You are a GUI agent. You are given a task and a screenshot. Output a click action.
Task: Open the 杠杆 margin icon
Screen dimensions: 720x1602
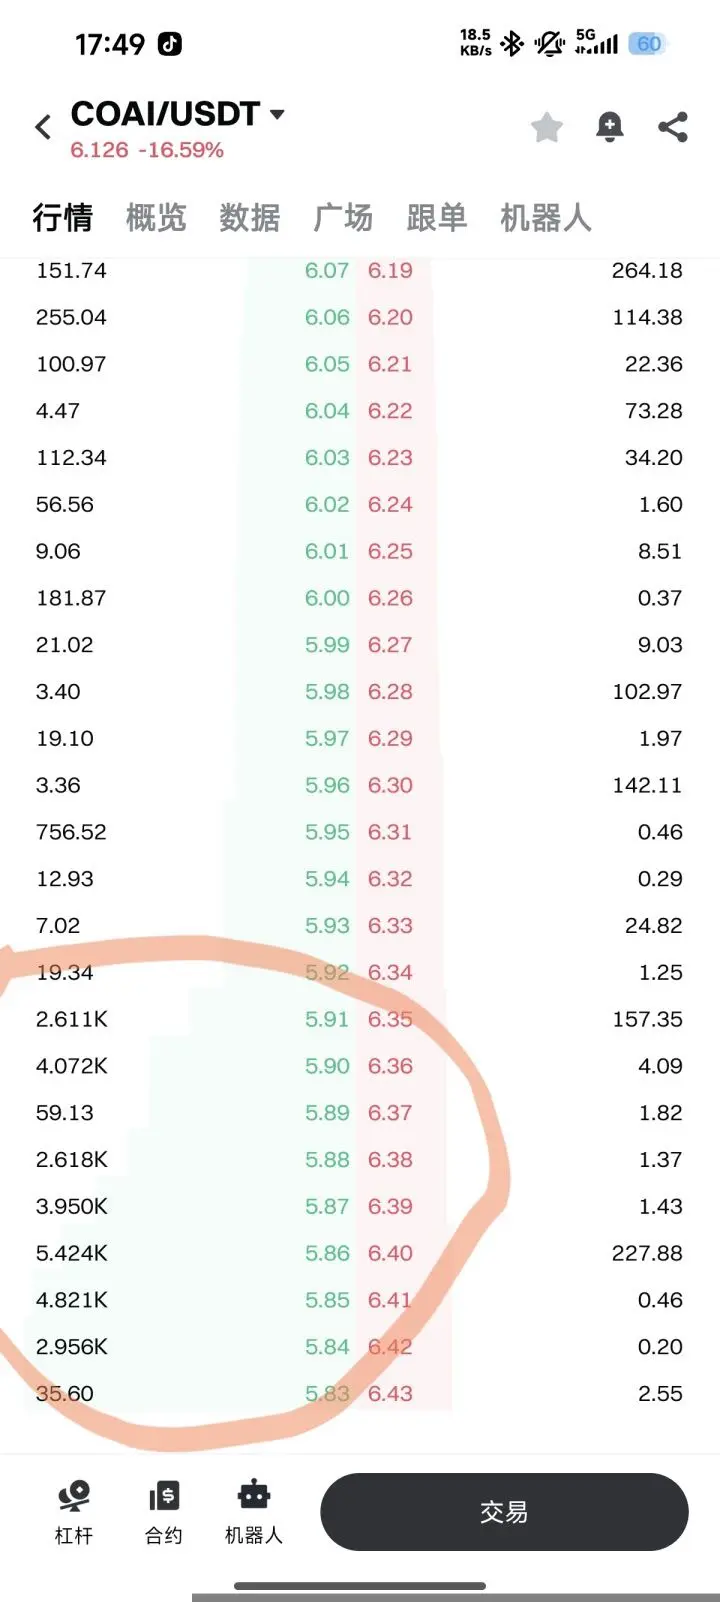[74, 1512]
